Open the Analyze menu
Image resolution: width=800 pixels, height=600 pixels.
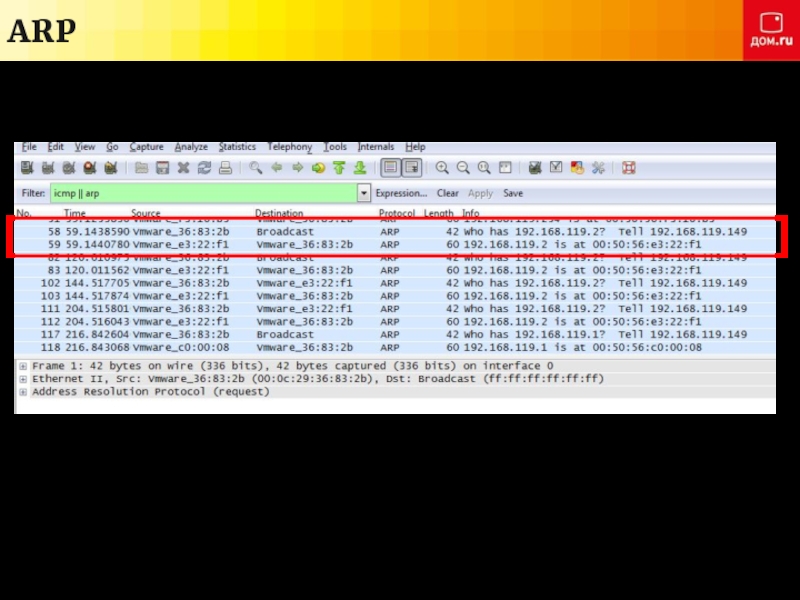[x=191, y=147]
